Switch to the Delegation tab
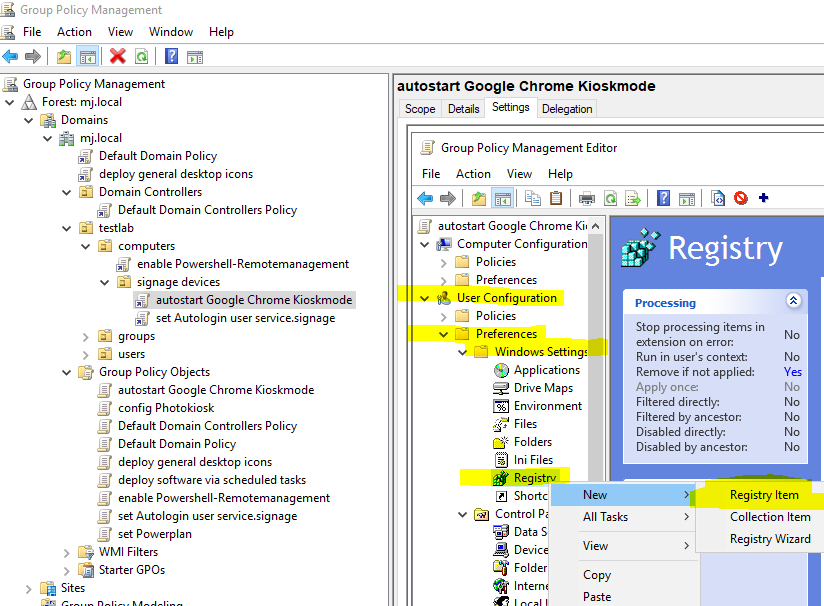 coord(567,109)
